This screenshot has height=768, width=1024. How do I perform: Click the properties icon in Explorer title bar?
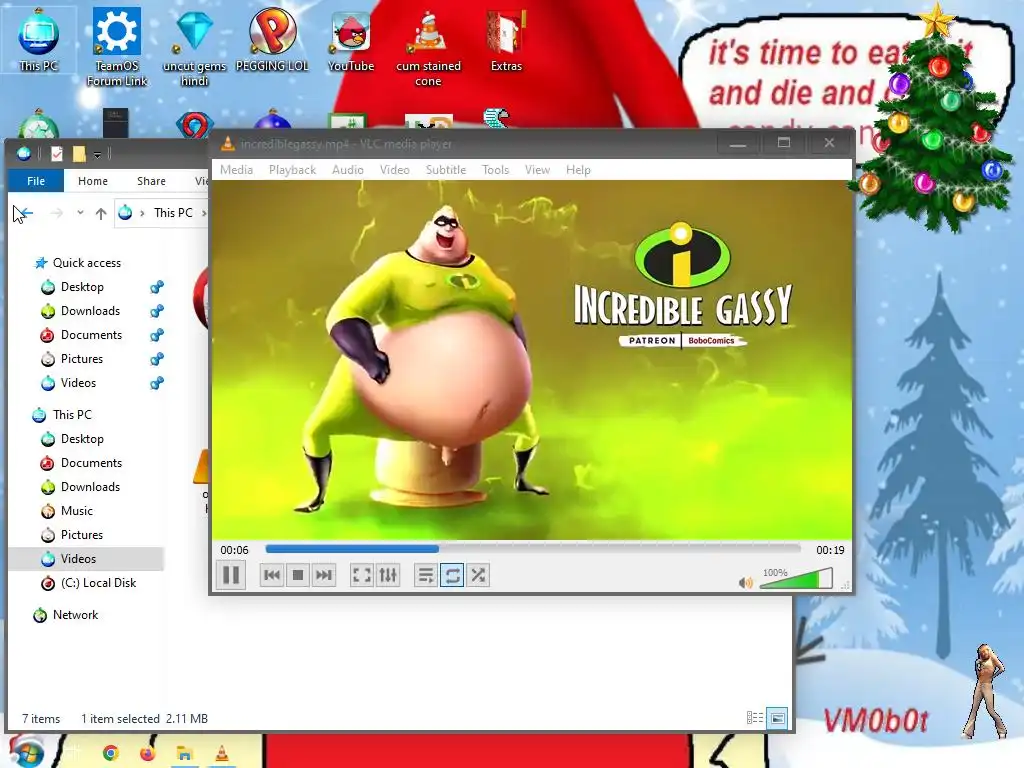(x=57, y=153)
